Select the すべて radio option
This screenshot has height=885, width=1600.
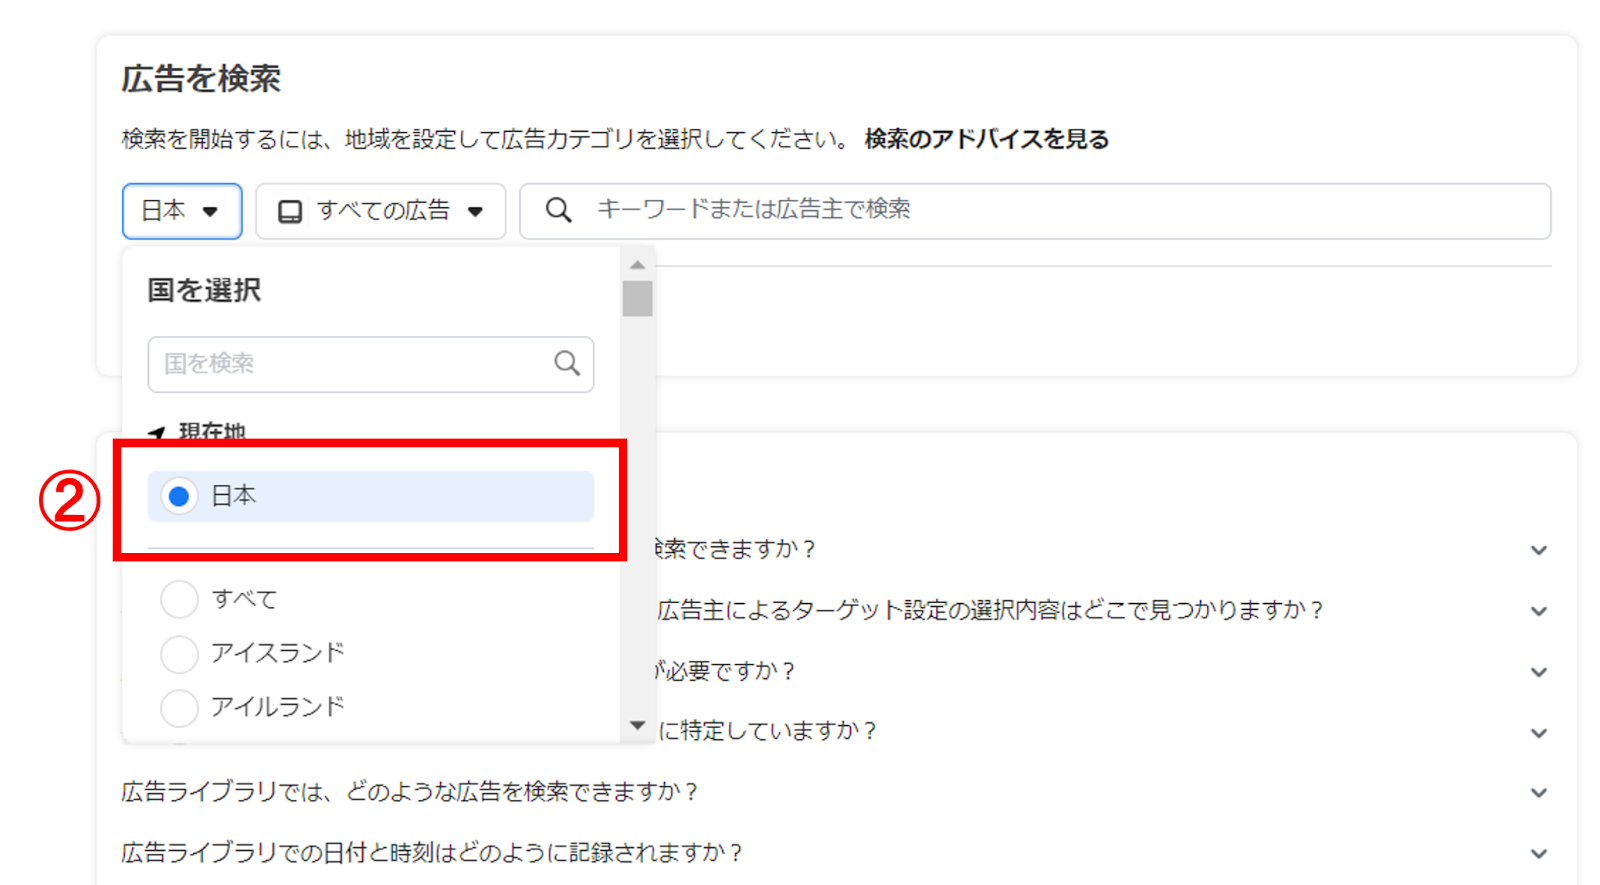click(x=179, y=599)
